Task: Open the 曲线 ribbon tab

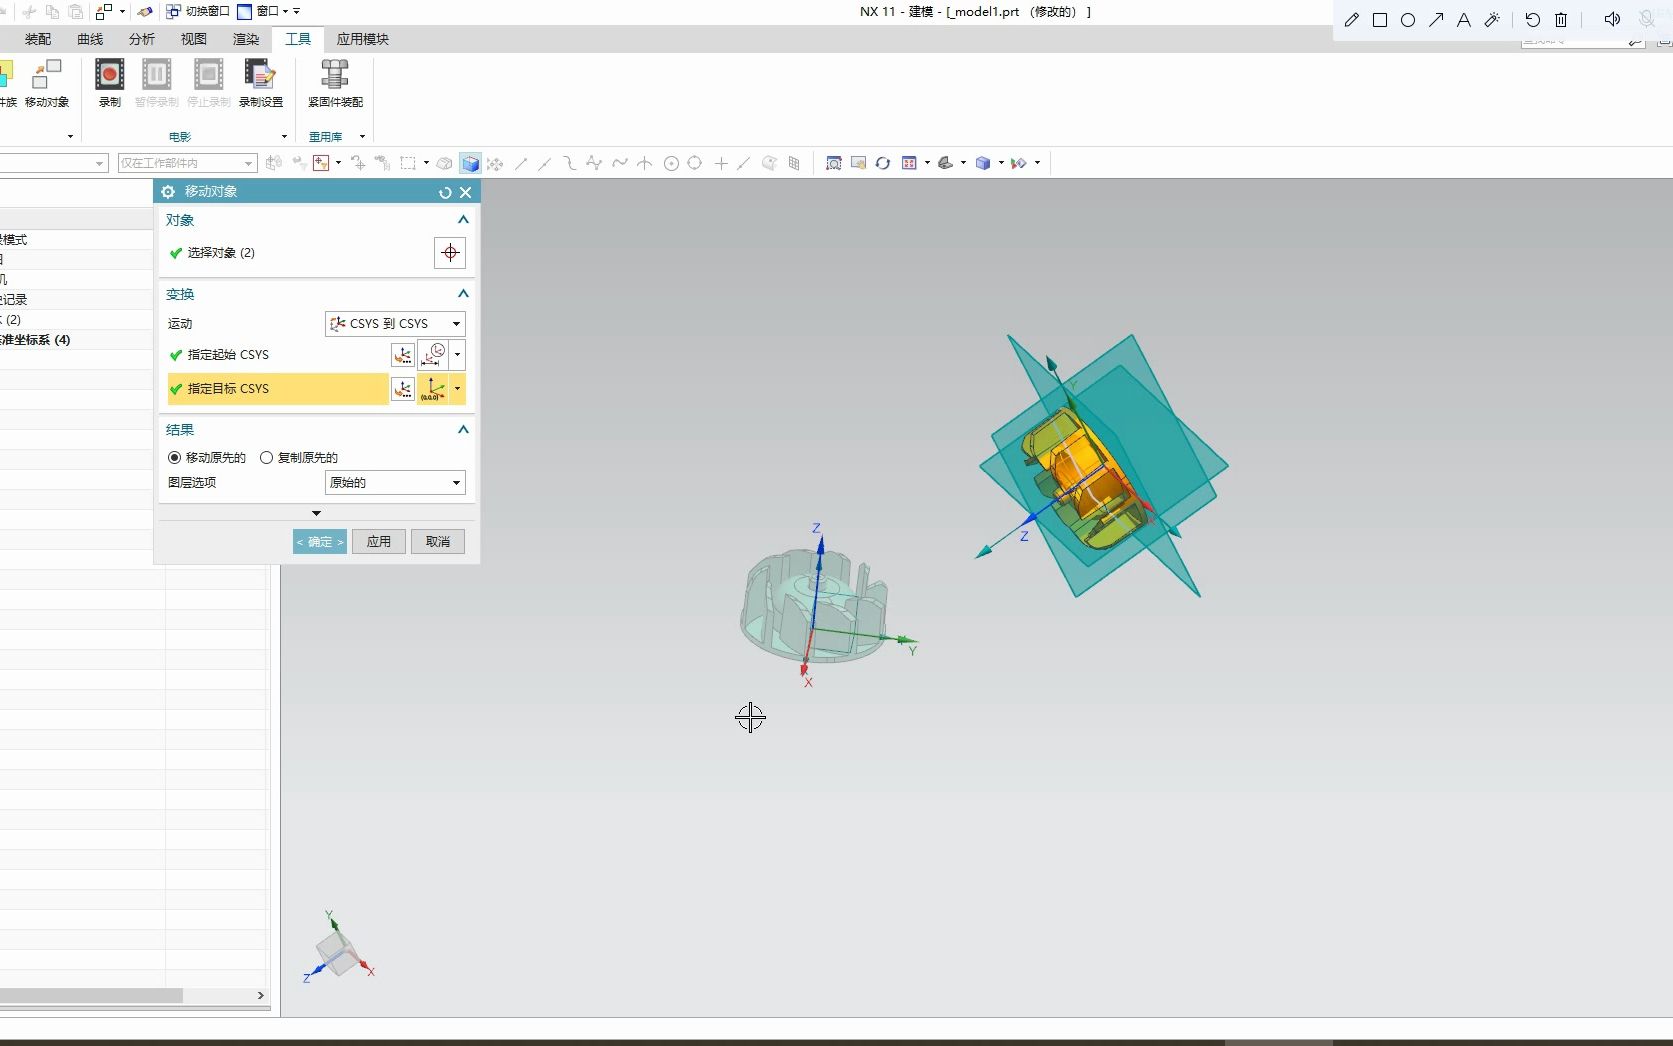Action: click(90, 39)
